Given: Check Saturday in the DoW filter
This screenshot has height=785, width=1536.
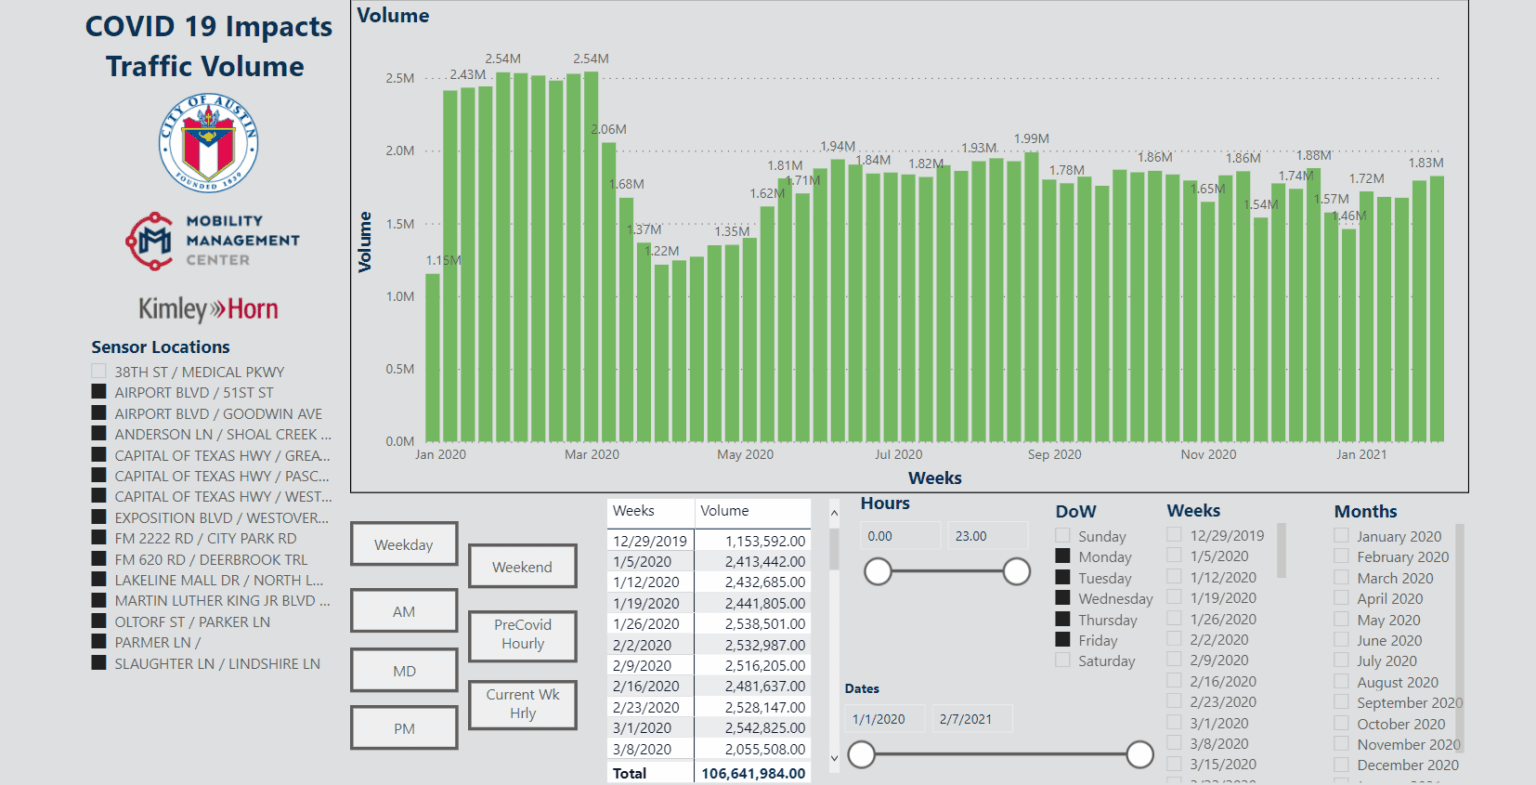Looking at the screenshot, I should pyautogui.click(x=1062, y=660).
